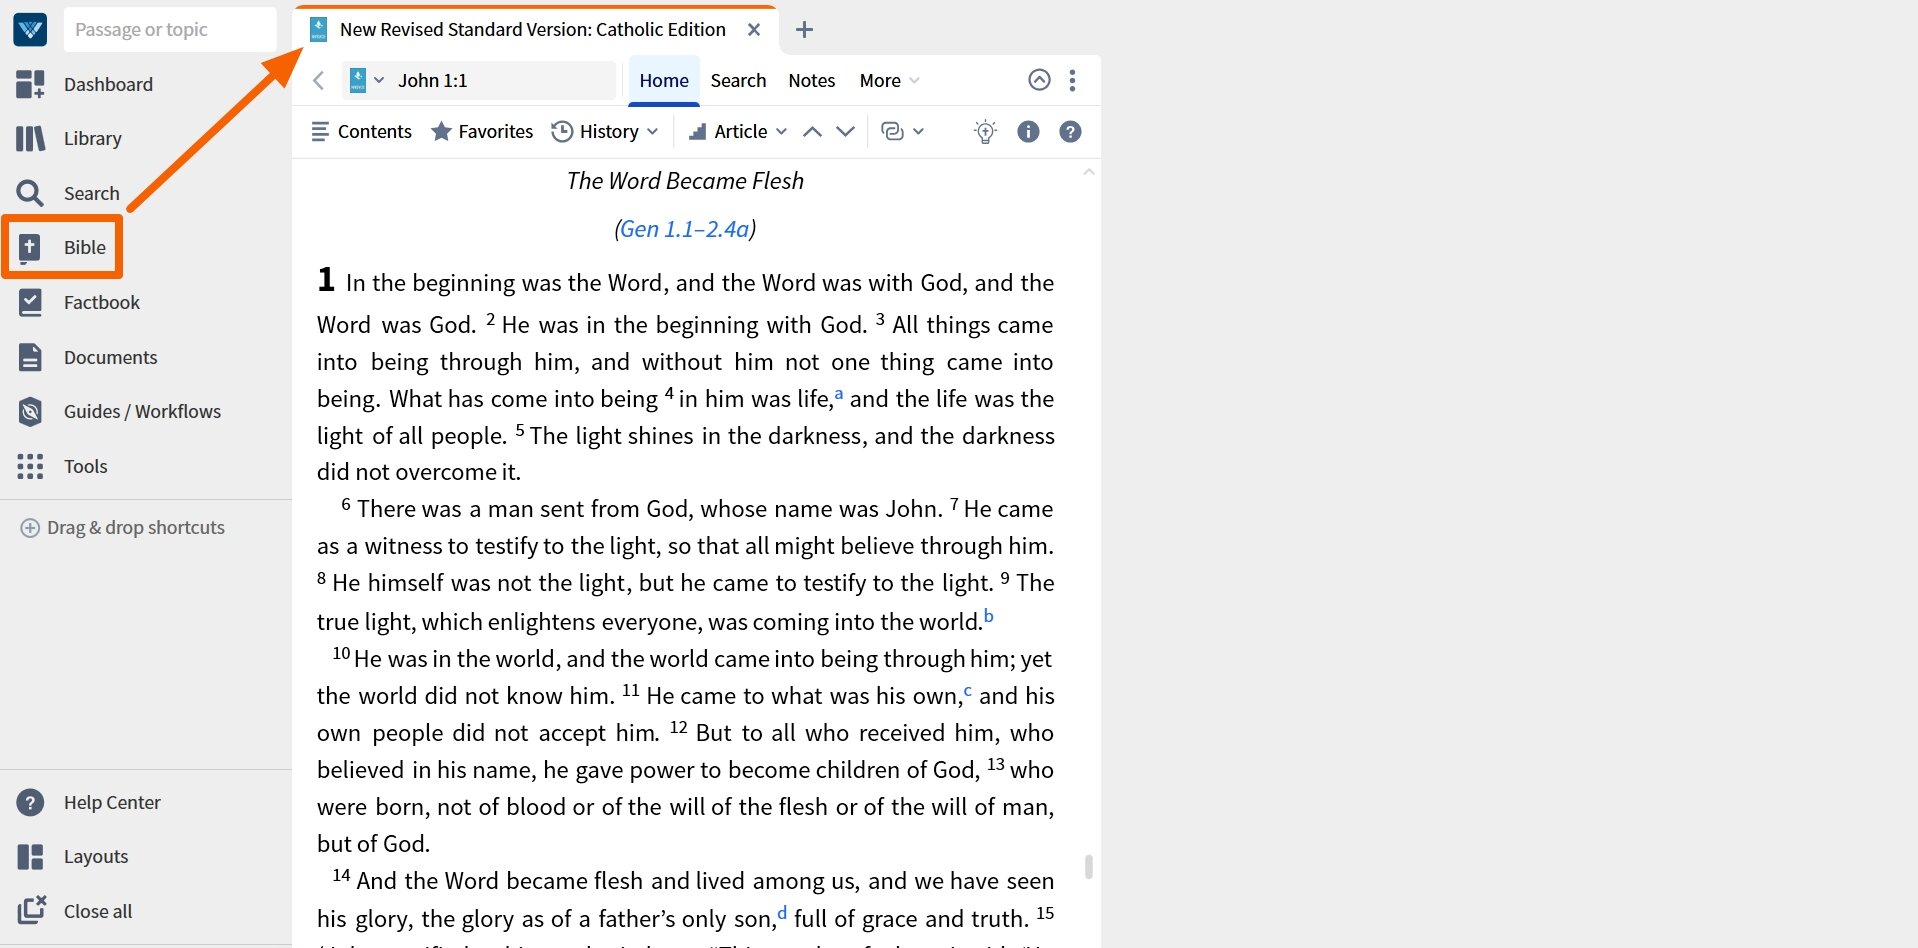Go to next article arrow

coord(845,131)
